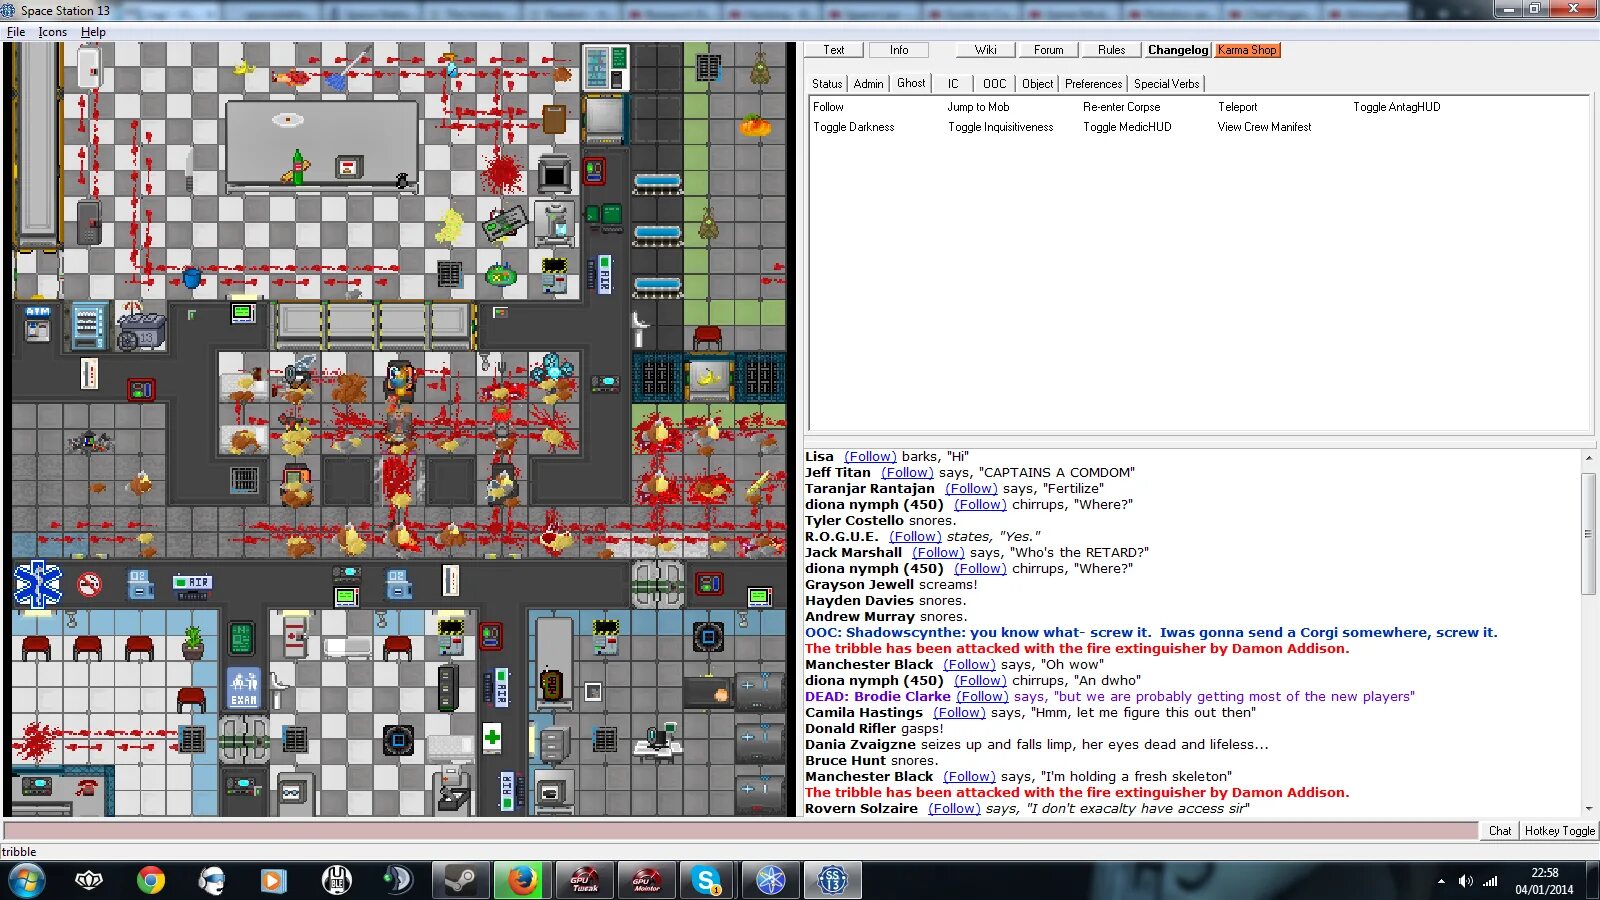Follow Rovern Solzaire via chat link
The image size is (1600, 900).
[x=954, y=809]
